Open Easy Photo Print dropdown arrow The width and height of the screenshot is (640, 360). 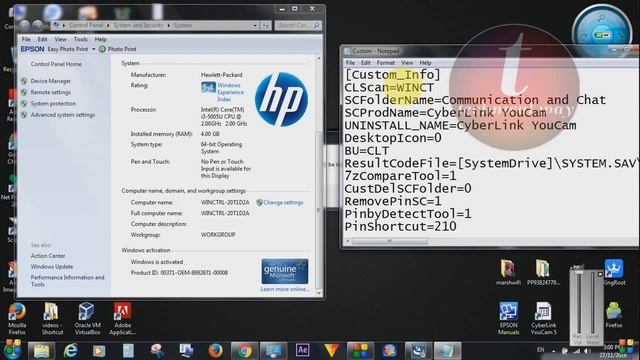point(93,49)
